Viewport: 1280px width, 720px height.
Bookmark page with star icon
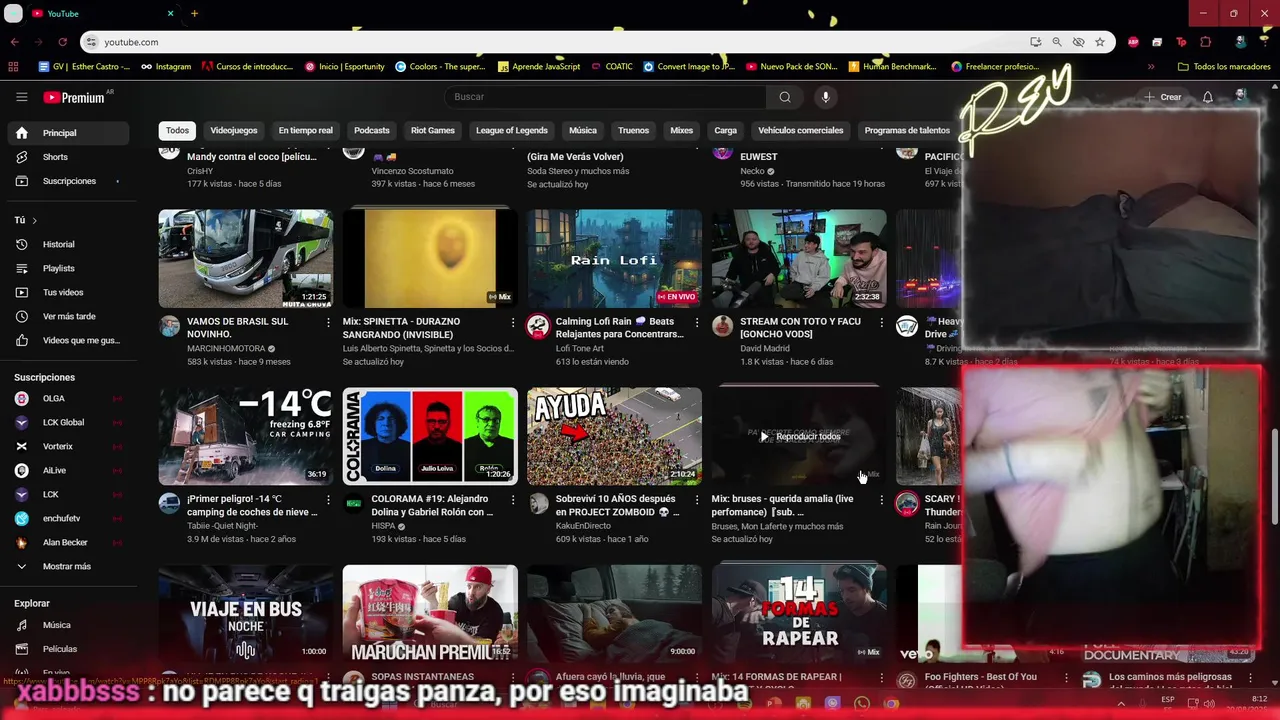pyautogui.click(x=1100, y=42)
